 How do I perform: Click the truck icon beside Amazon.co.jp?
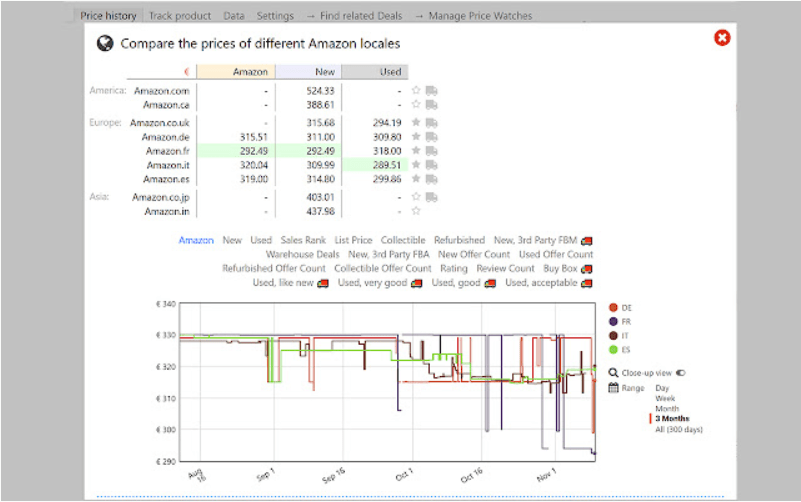432,197
